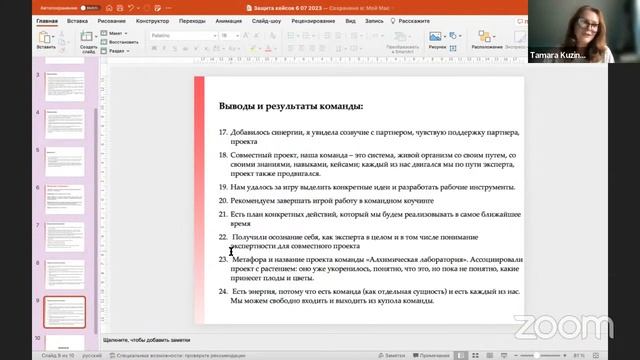640x360 pixels.
Task: Click the zoom slider in status bar
Action: [x=540, y=356]
